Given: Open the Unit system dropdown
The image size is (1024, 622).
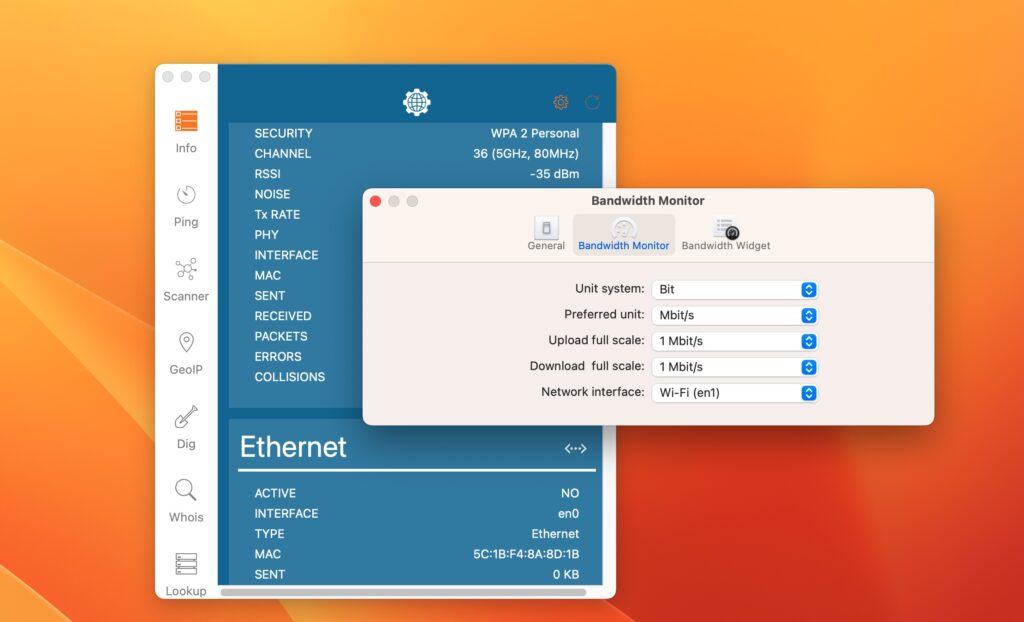Looking at the screenshot, I should click(x=735, y=289).
